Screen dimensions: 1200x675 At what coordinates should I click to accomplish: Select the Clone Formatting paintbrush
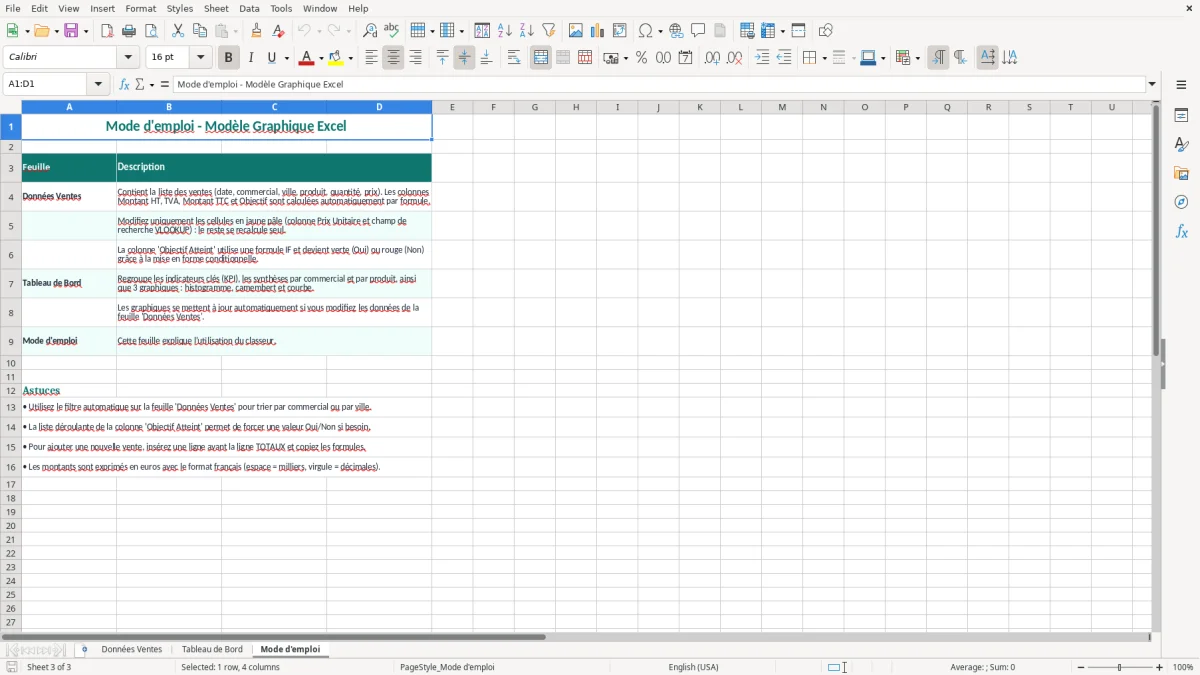pyautogui.click(x=256, y=31)
